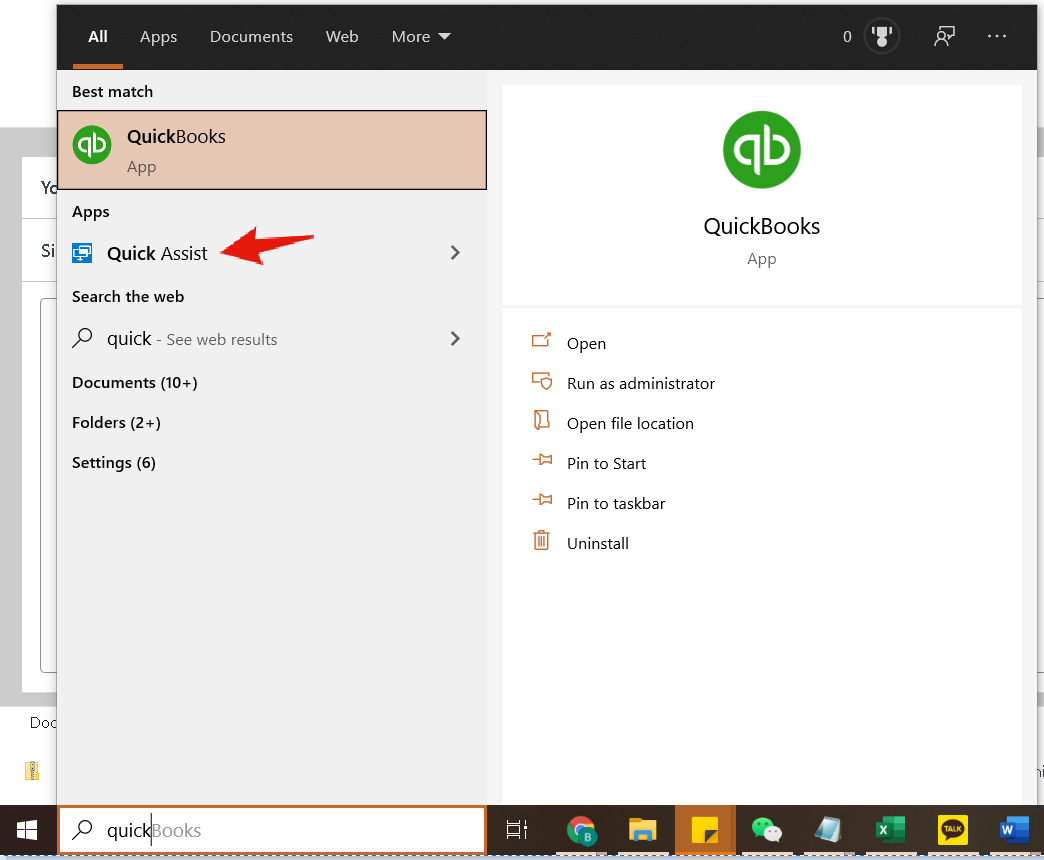Switch to the Documents tab
Image resolution: width=1044 pixels, height=860 pixels.
251,37
